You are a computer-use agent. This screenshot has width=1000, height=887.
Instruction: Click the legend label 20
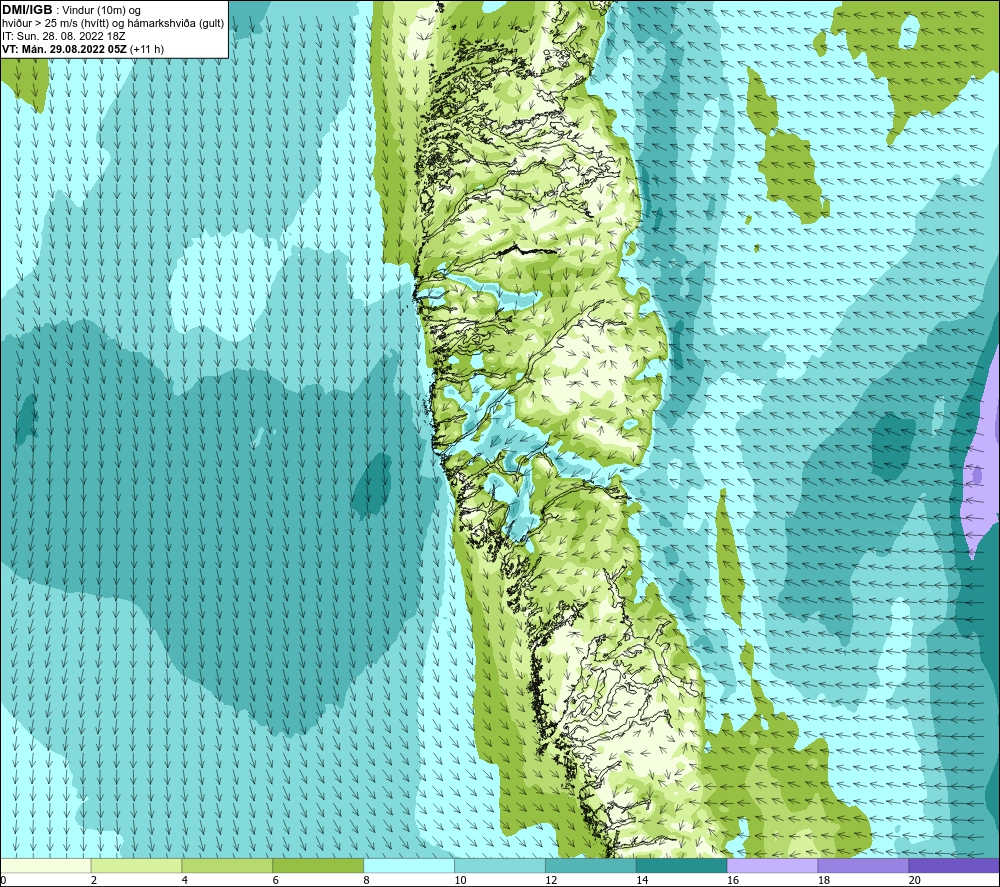click(915, 880)
